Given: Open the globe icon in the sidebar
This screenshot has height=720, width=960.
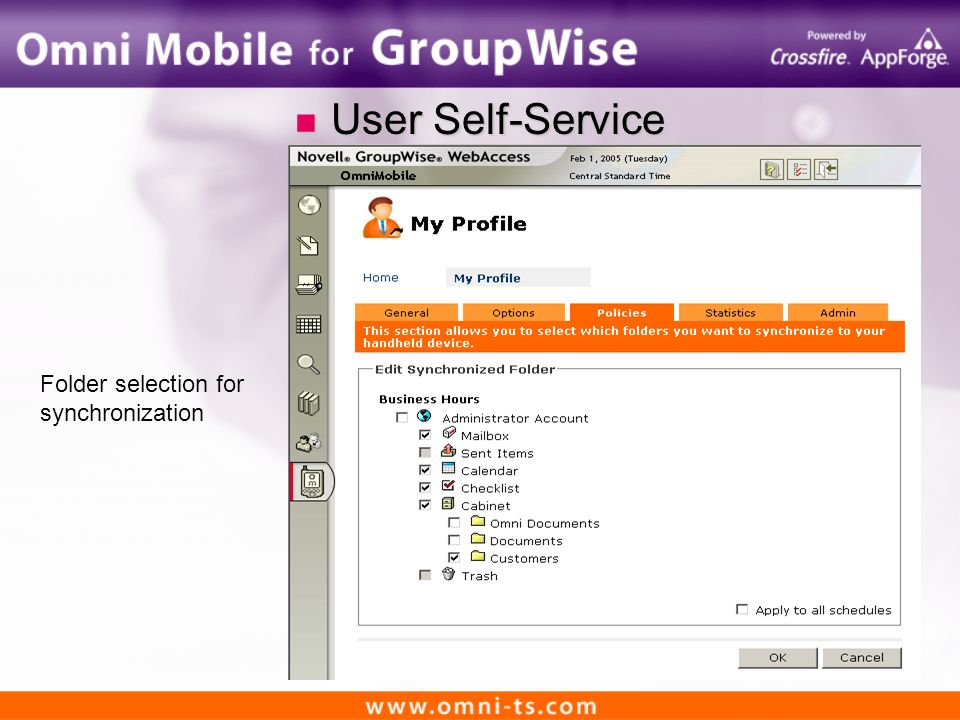Looking at the screenshot, I should [x=309, y=205].
